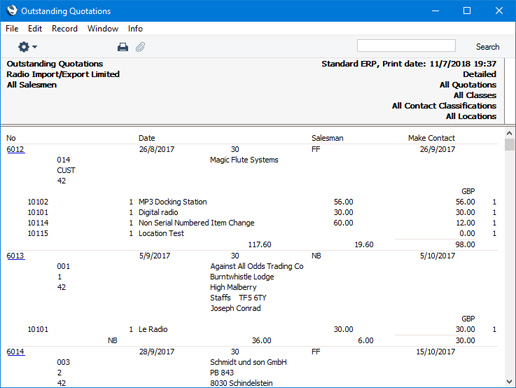This screenshot has height=388, width=516.
Task: Click the 'Make Contact' column header
Action: 431,138
